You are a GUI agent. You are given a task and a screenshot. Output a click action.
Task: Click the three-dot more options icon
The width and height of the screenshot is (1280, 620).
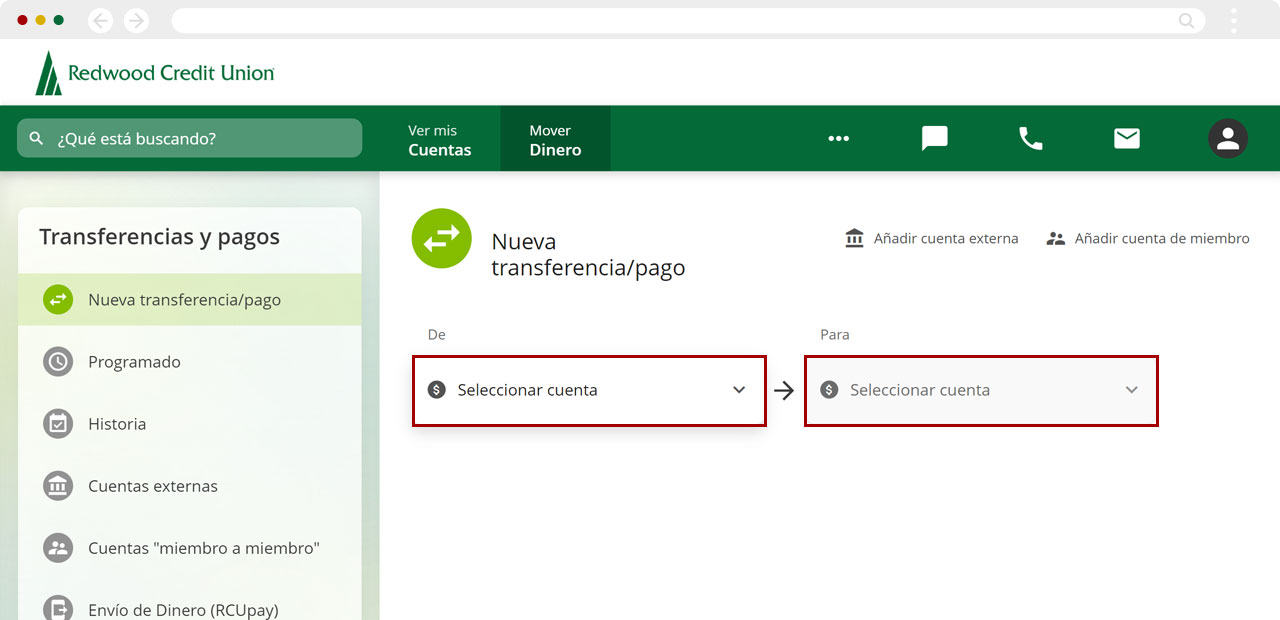(838, 138)
